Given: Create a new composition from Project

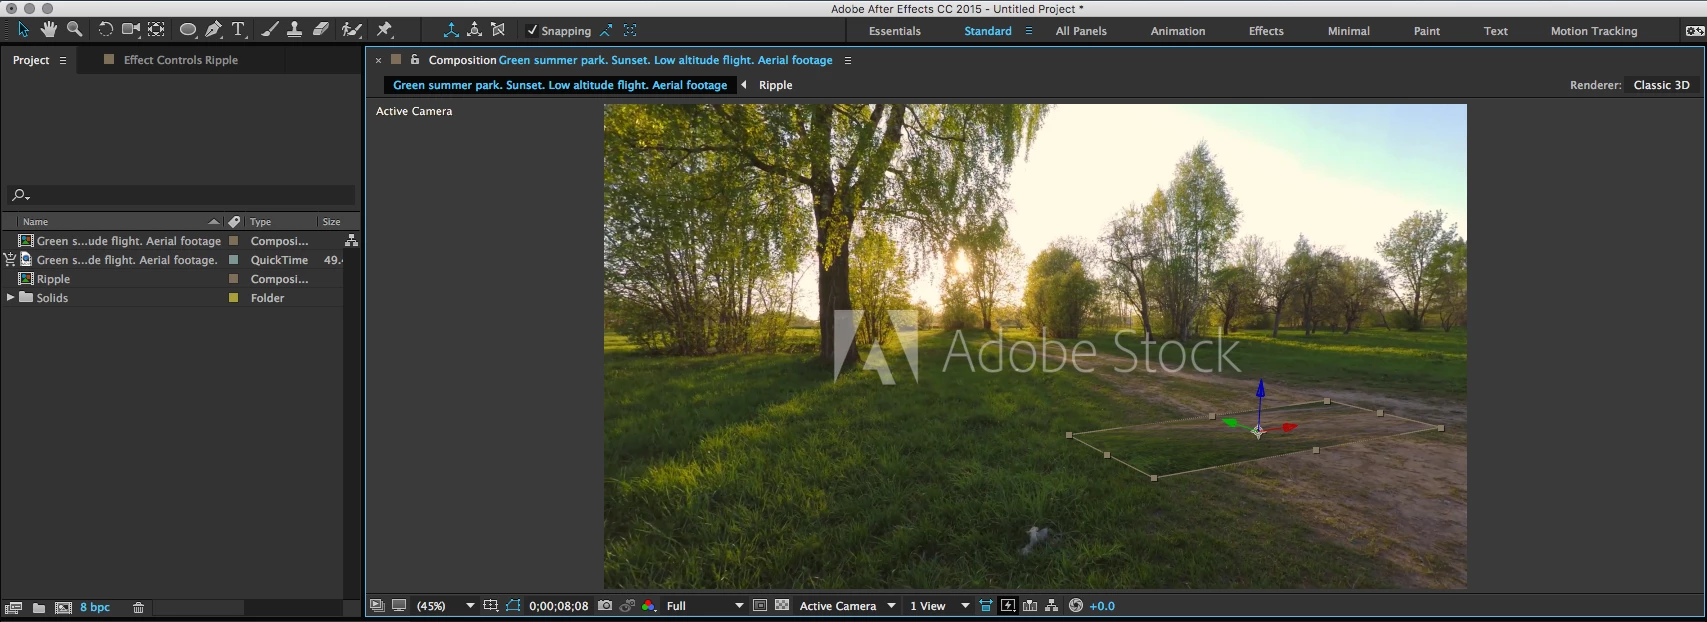Looking at the screenshot, I should [63, 607].
